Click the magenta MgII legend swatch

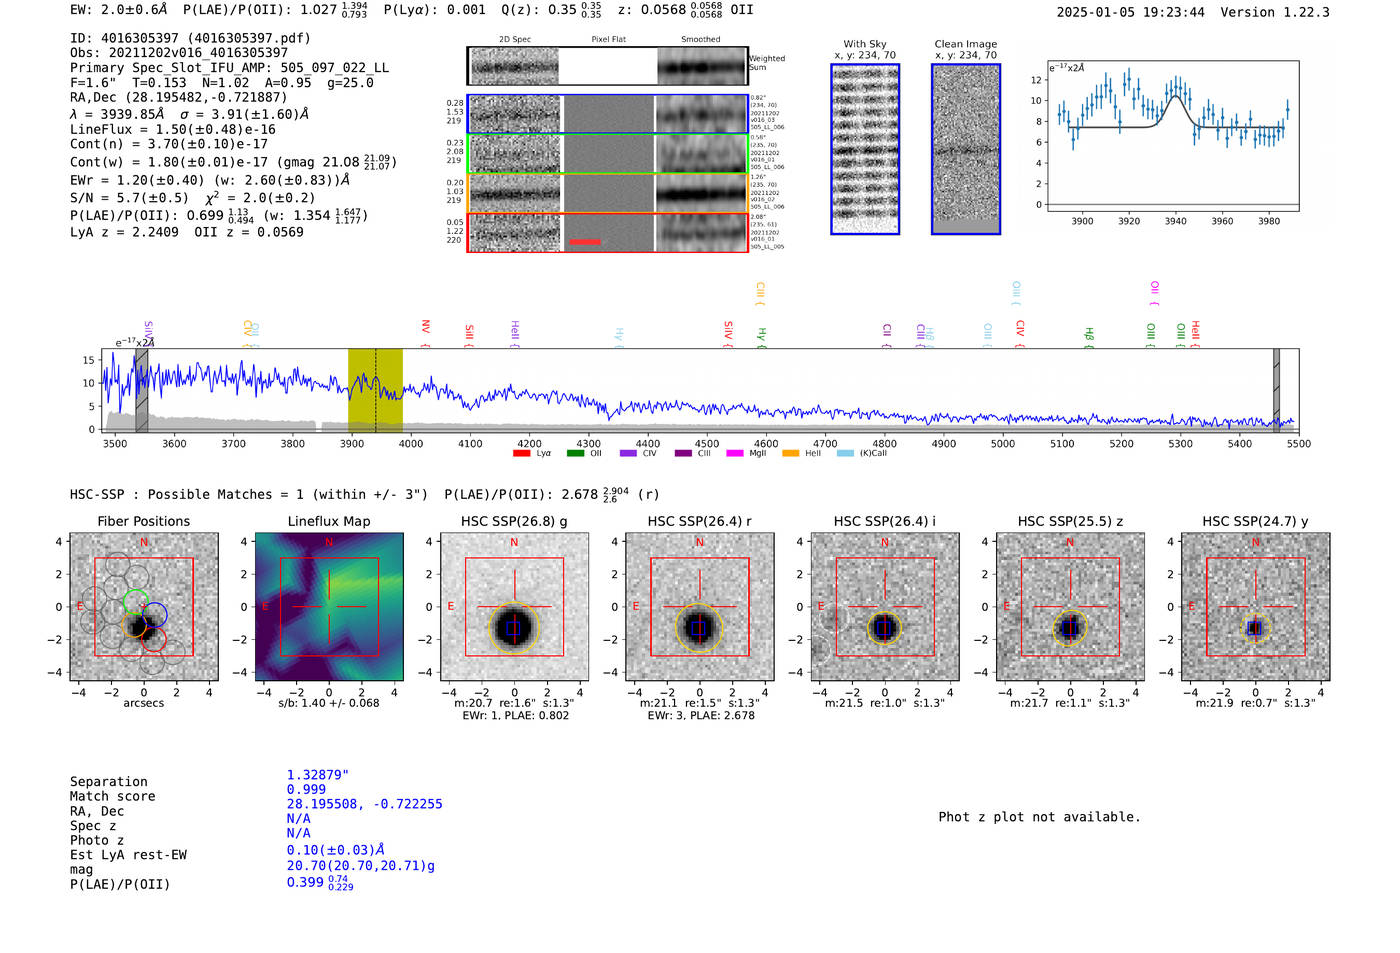tap(735, 454)
